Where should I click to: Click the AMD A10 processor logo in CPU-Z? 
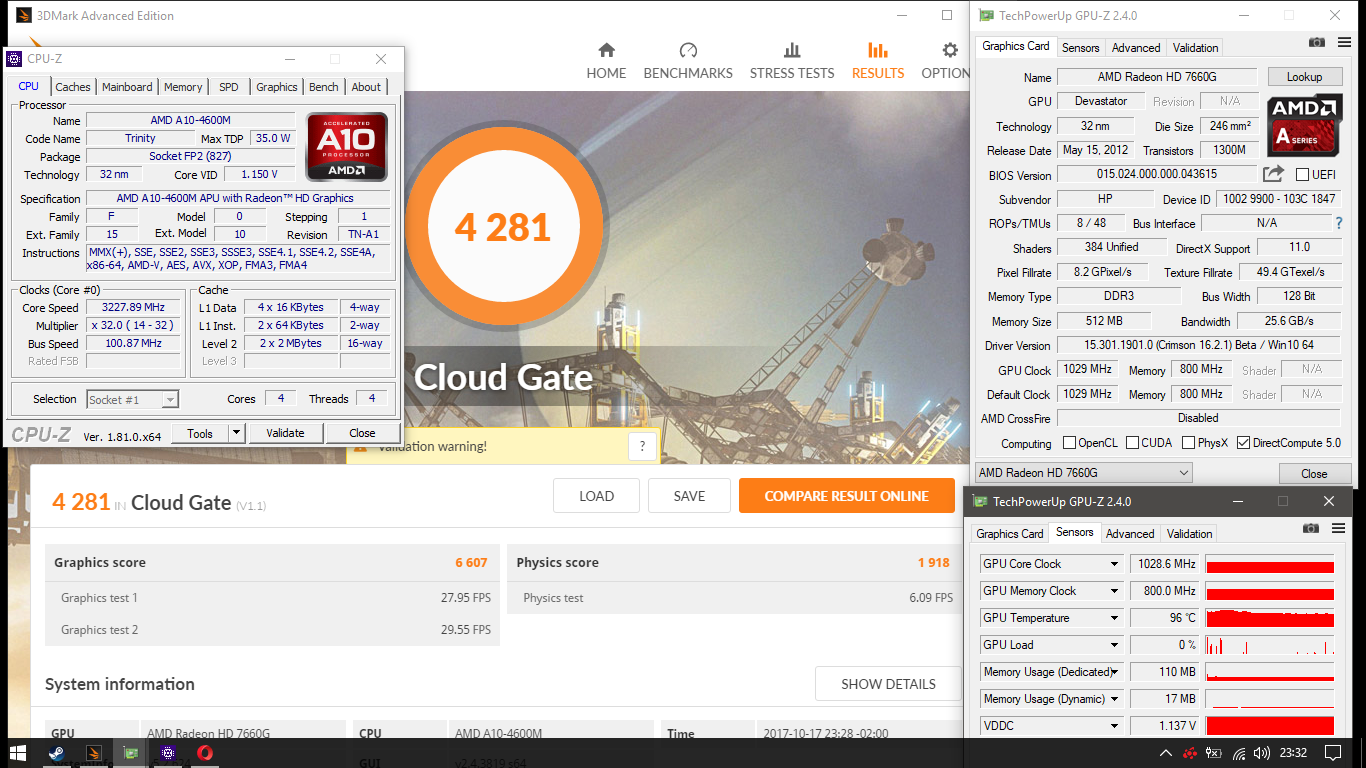(x=346, y=146)
